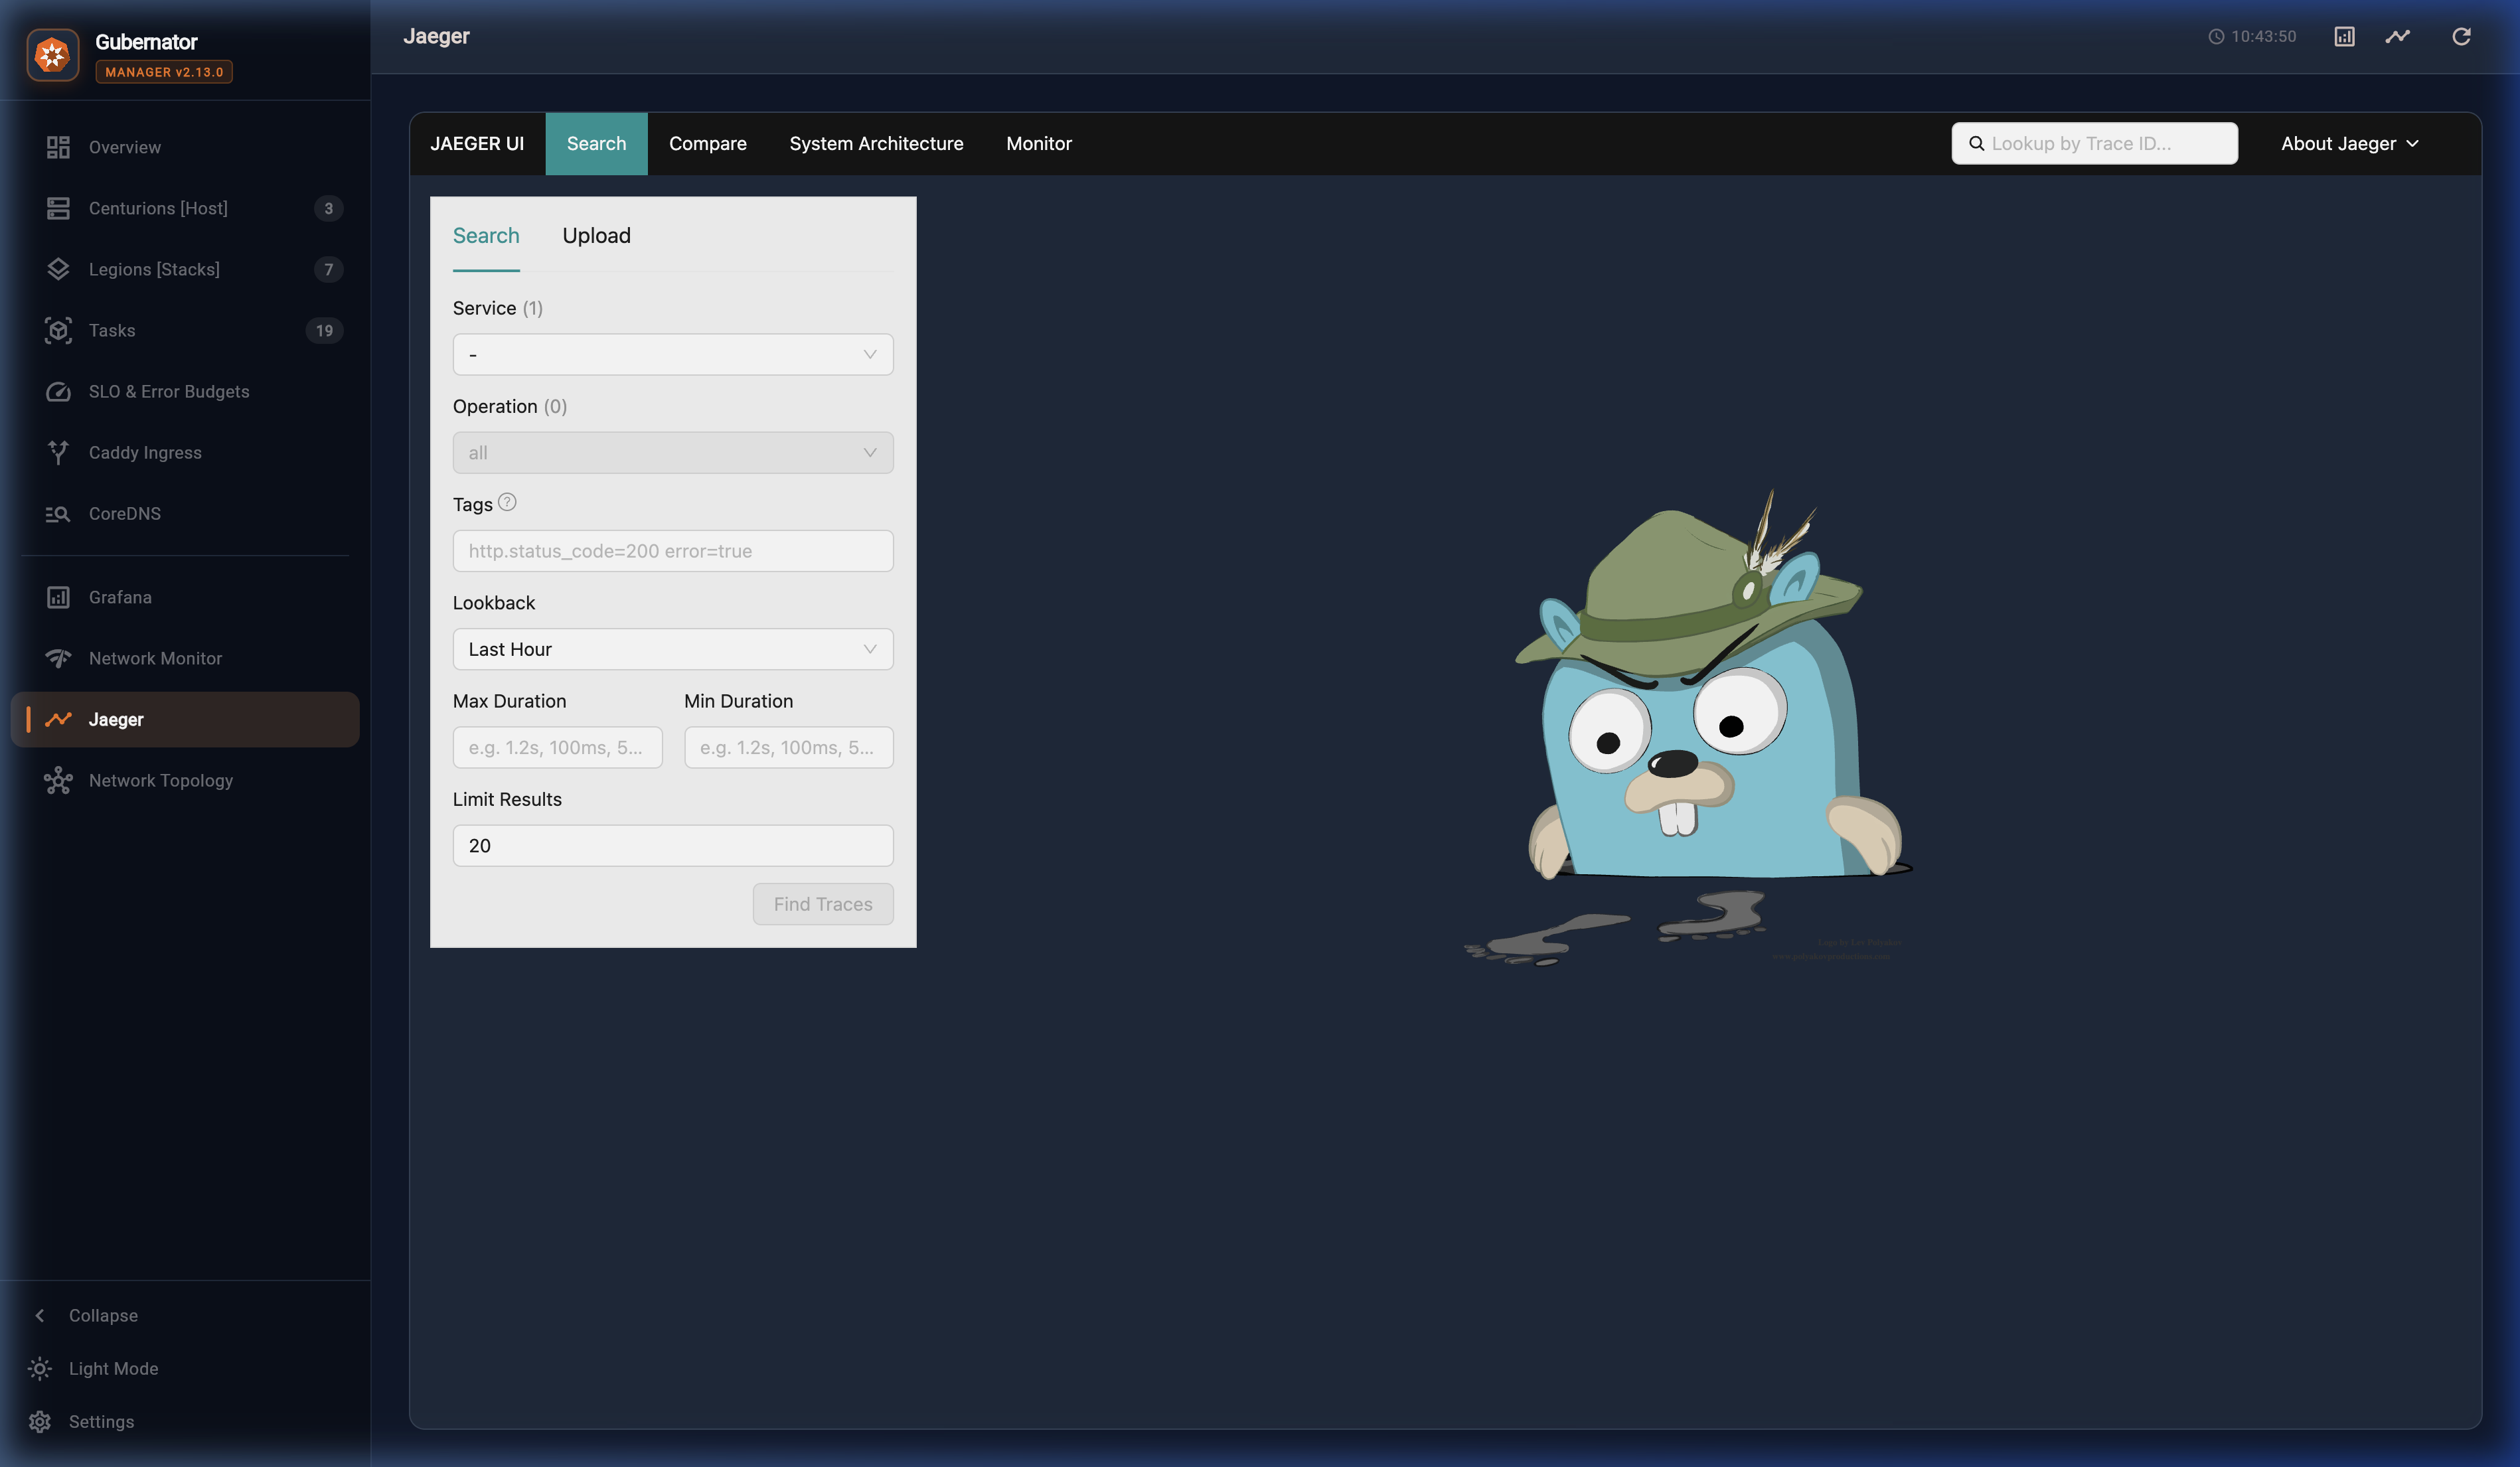2520x1467 pixels.
Task: Open the Operation dropdown showing all
Action: (673, 452)
